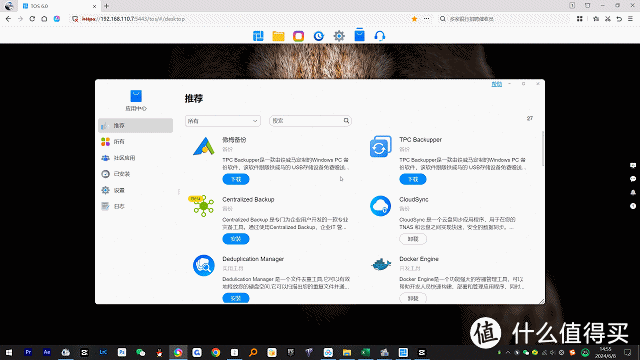
Task: Open the TPC Backupper app icon
Action: 380,147
